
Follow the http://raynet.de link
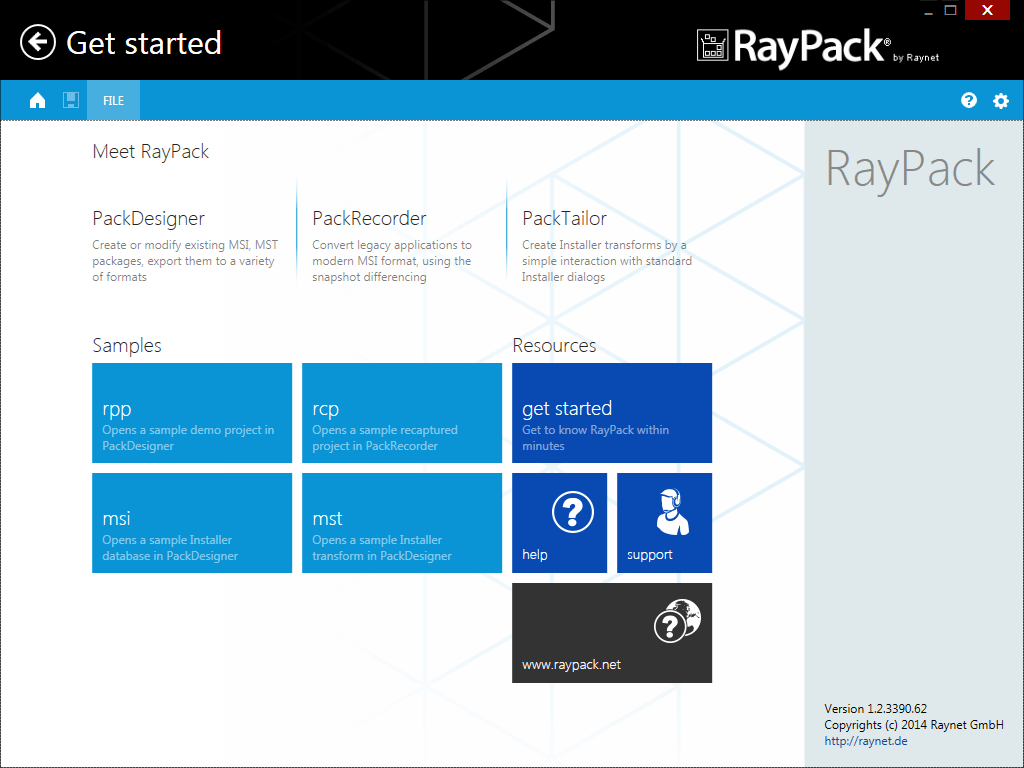pos(866,740)
